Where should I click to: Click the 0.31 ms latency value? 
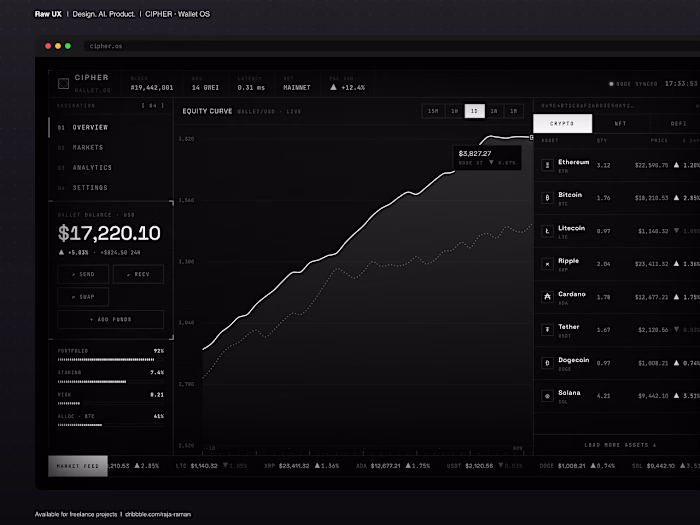coord(251,88)
